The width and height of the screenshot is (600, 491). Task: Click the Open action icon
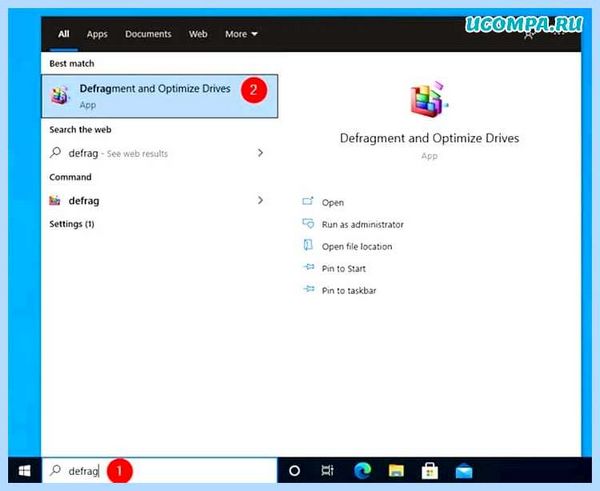(x=308, y=201)
